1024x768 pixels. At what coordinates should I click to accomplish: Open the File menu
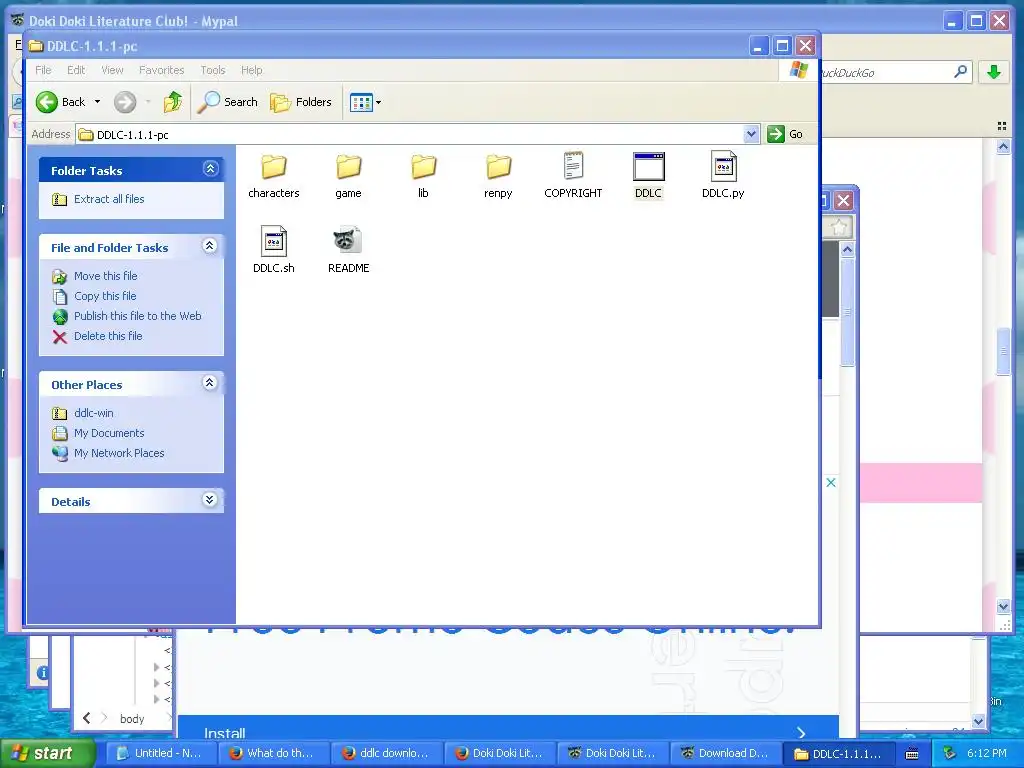point(43,70)
